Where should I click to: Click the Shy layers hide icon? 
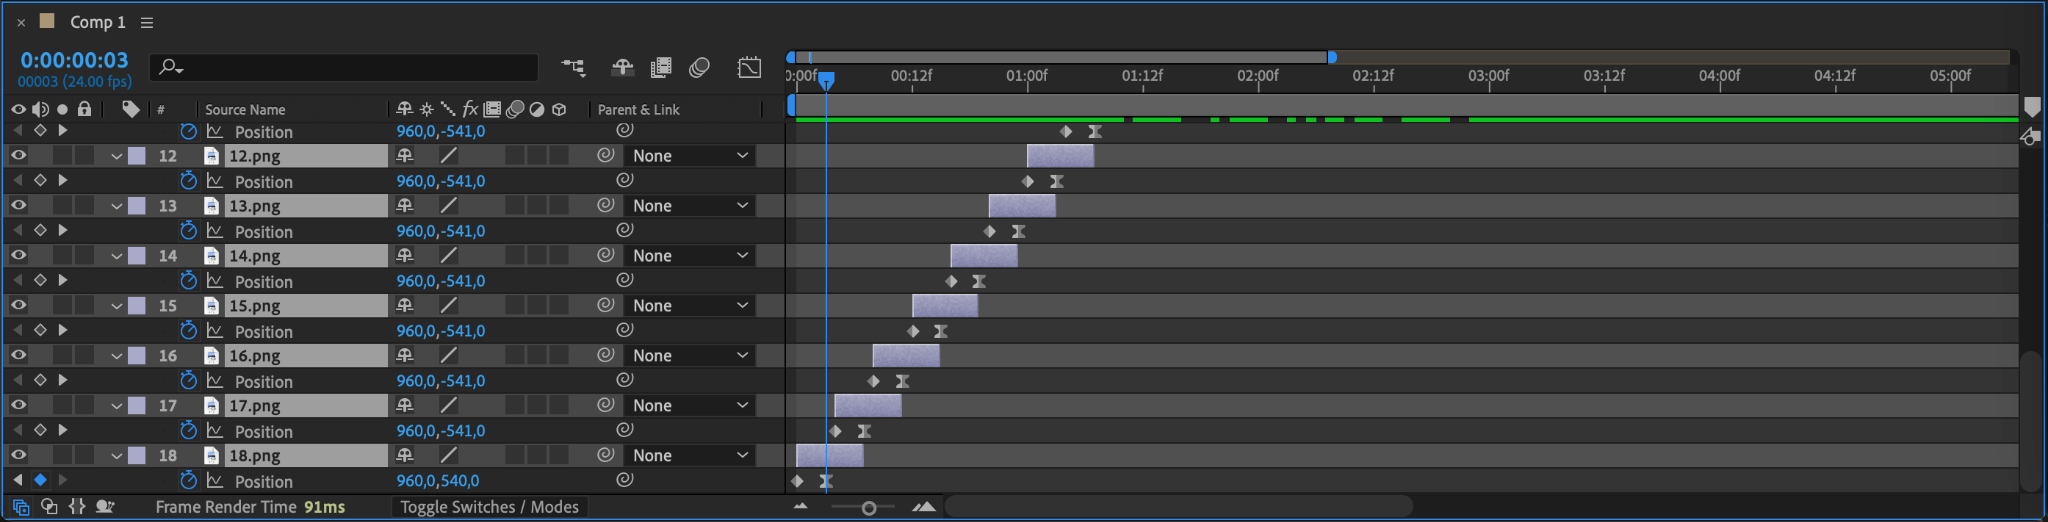click(x=622, y=67)
